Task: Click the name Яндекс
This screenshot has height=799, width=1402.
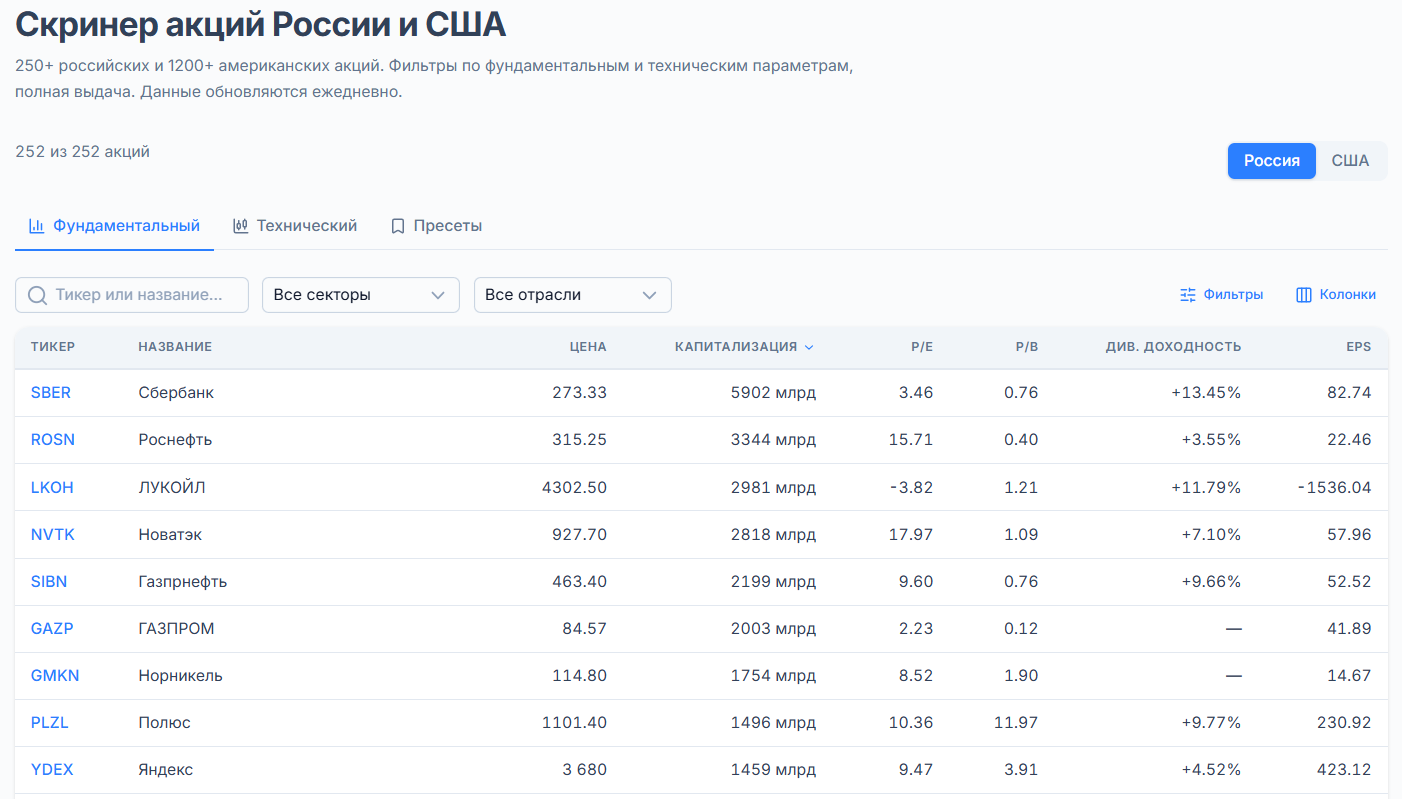Action: click(166, 770)
